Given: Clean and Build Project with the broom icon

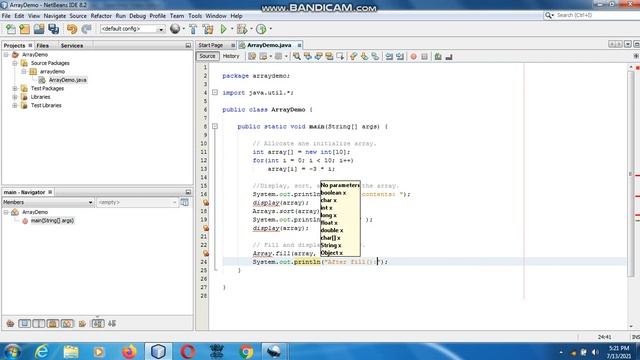Looking at the screenshot, I should pos(208,29).
